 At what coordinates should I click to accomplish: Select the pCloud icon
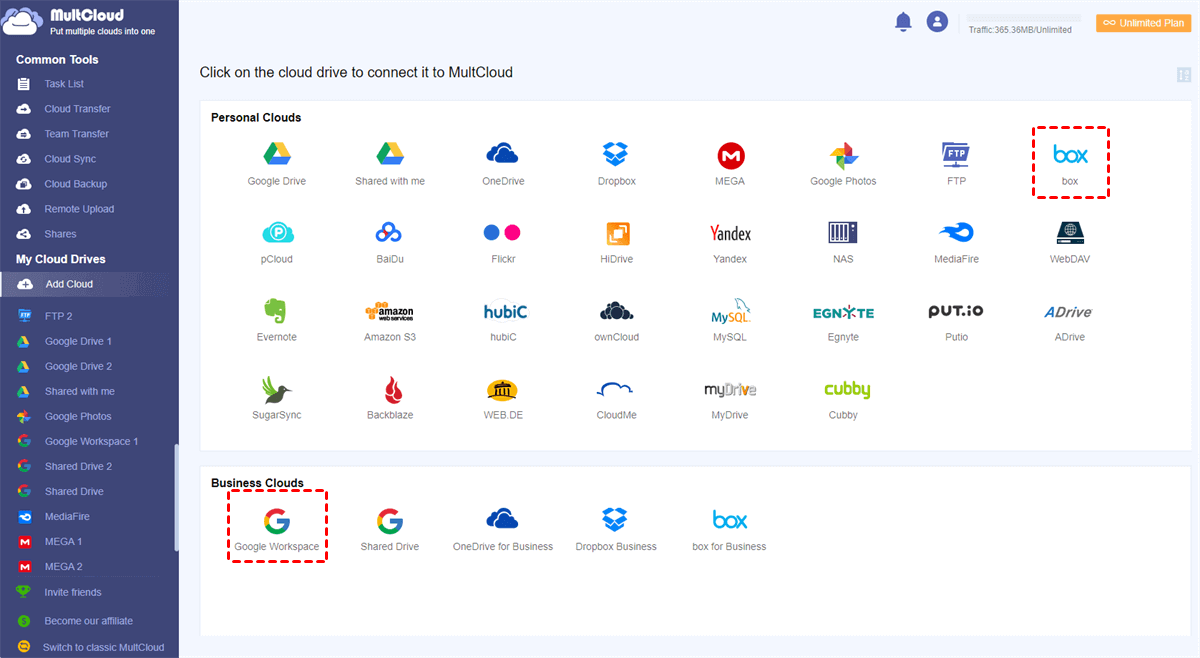(x=277, y=233)
